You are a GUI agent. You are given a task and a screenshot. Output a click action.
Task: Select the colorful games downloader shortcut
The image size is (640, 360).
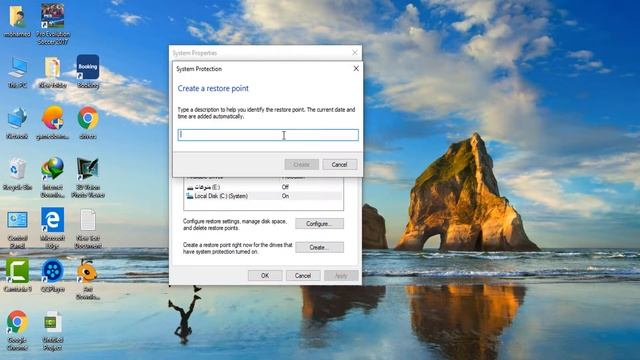[53, 123]
